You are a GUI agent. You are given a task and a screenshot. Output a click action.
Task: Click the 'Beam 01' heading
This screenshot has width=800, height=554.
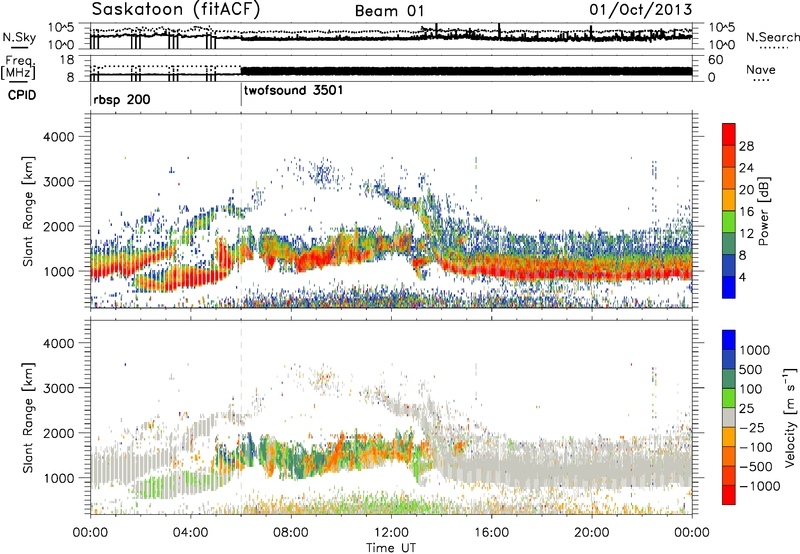pyautogui.click(x=389, y=11)
